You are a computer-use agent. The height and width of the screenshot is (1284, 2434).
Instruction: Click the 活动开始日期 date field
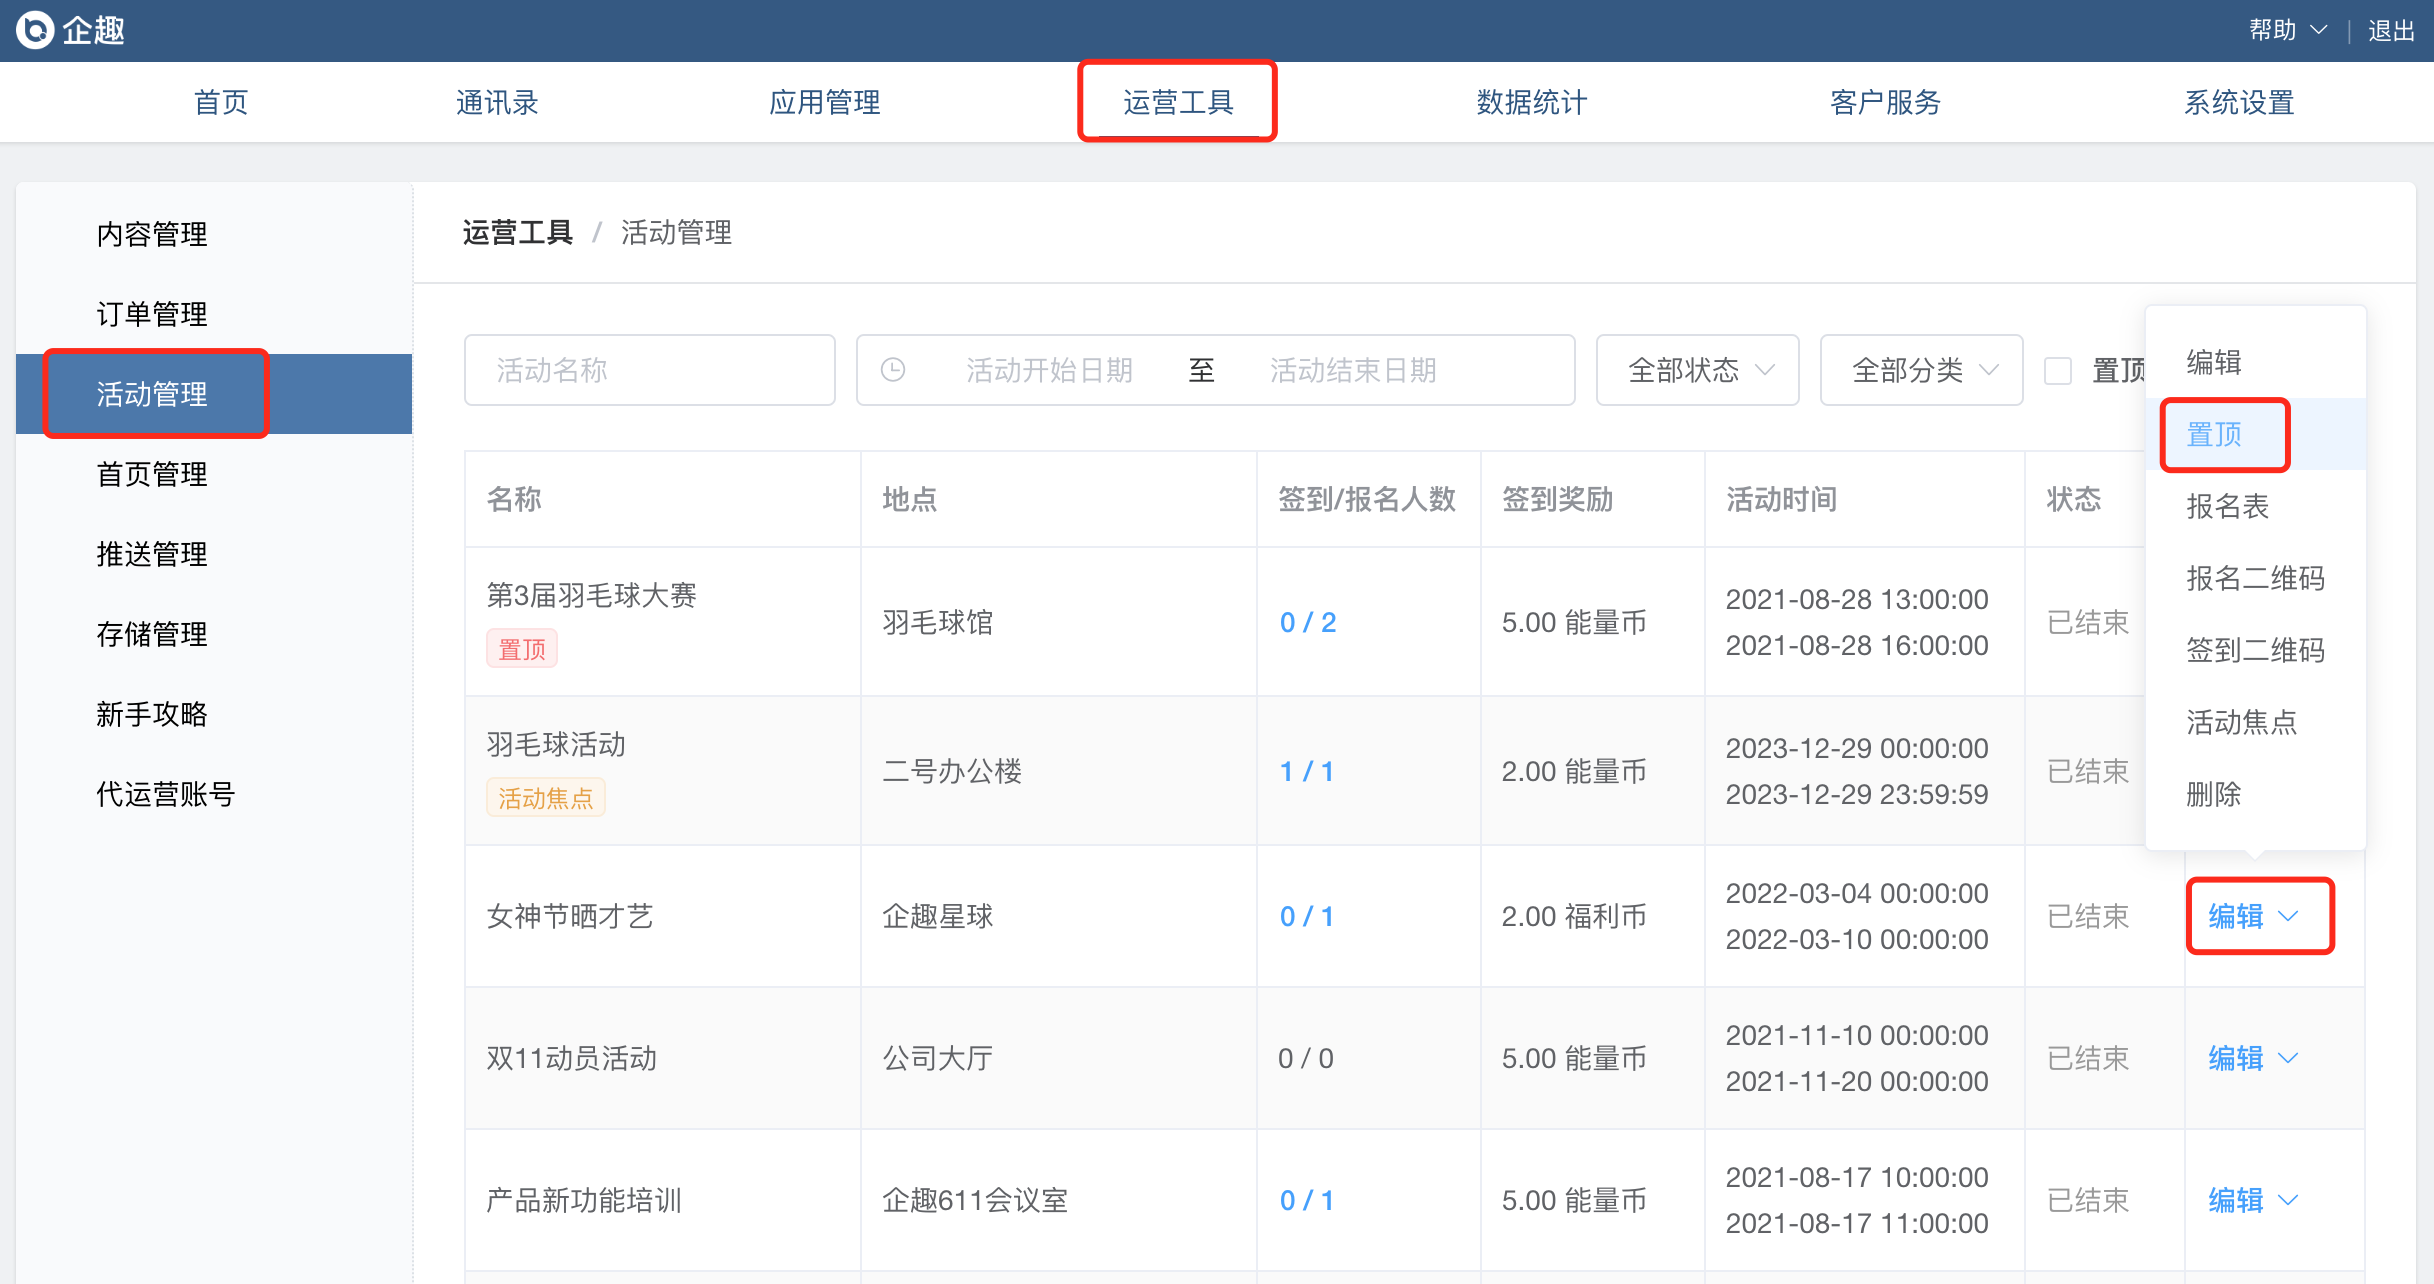click(1049, 370)
